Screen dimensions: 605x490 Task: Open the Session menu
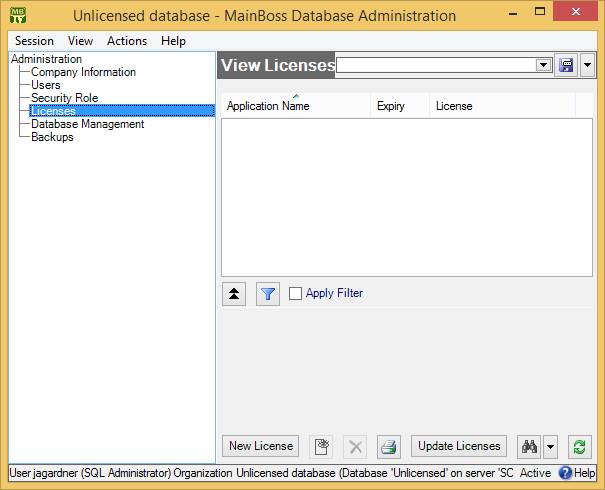click(34, 41)
